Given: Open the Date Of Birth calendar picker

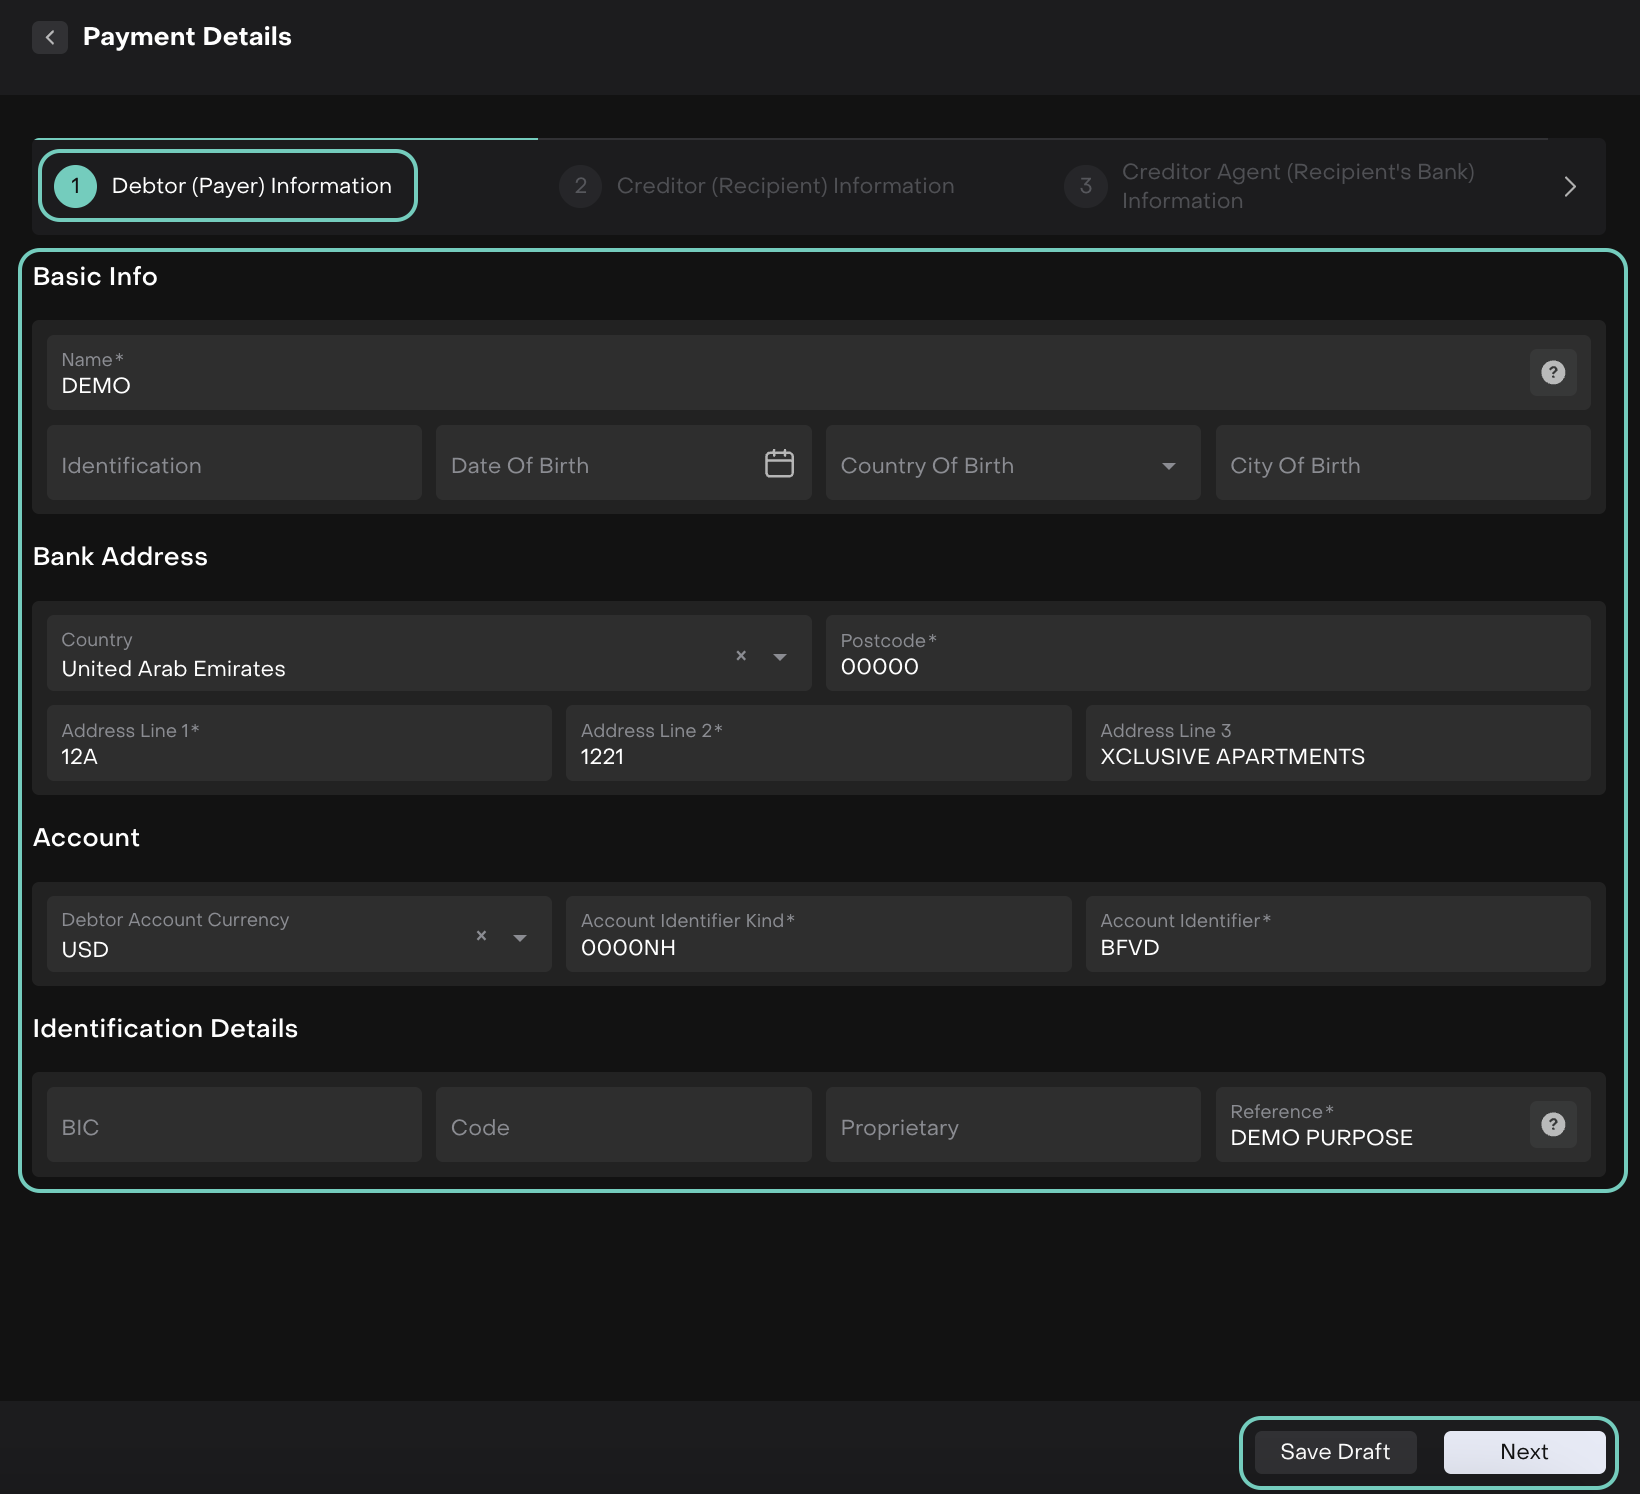Looking at the screenshot, I should pos(779,464).
